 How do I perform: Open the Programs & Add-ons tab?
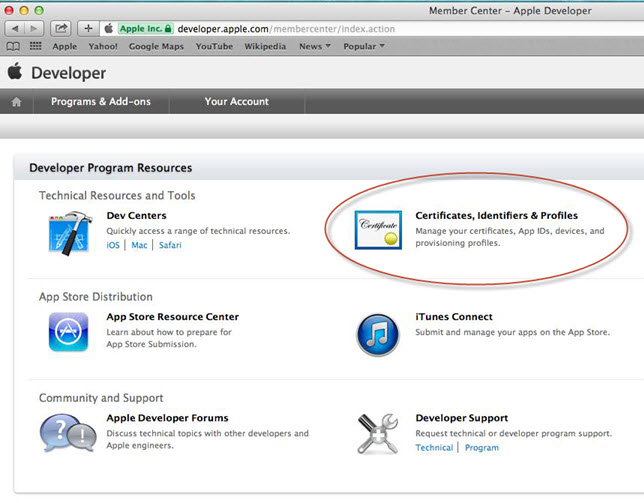[x=99, y=102]
